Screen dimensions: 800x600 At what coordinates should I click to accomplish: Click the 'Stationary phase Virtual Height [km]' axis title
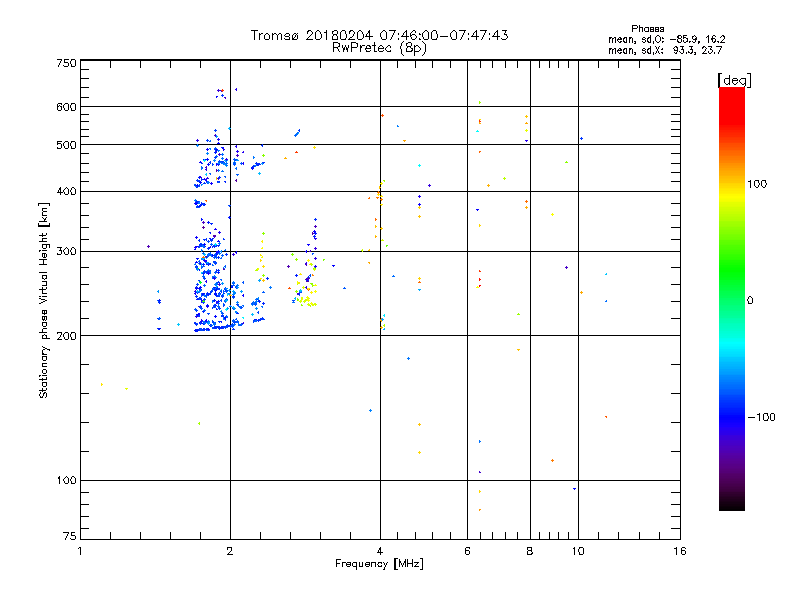pyautogui.click(x=44, y=300)
